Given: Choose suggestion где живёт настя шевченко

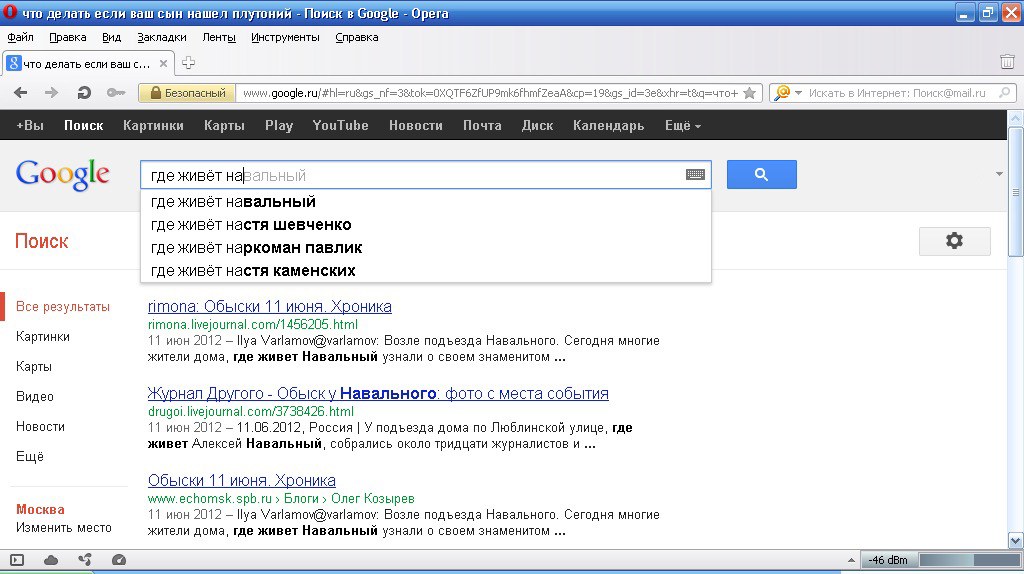Looking at the screenshot, I should pyautogui.click(x=426, y=225).
